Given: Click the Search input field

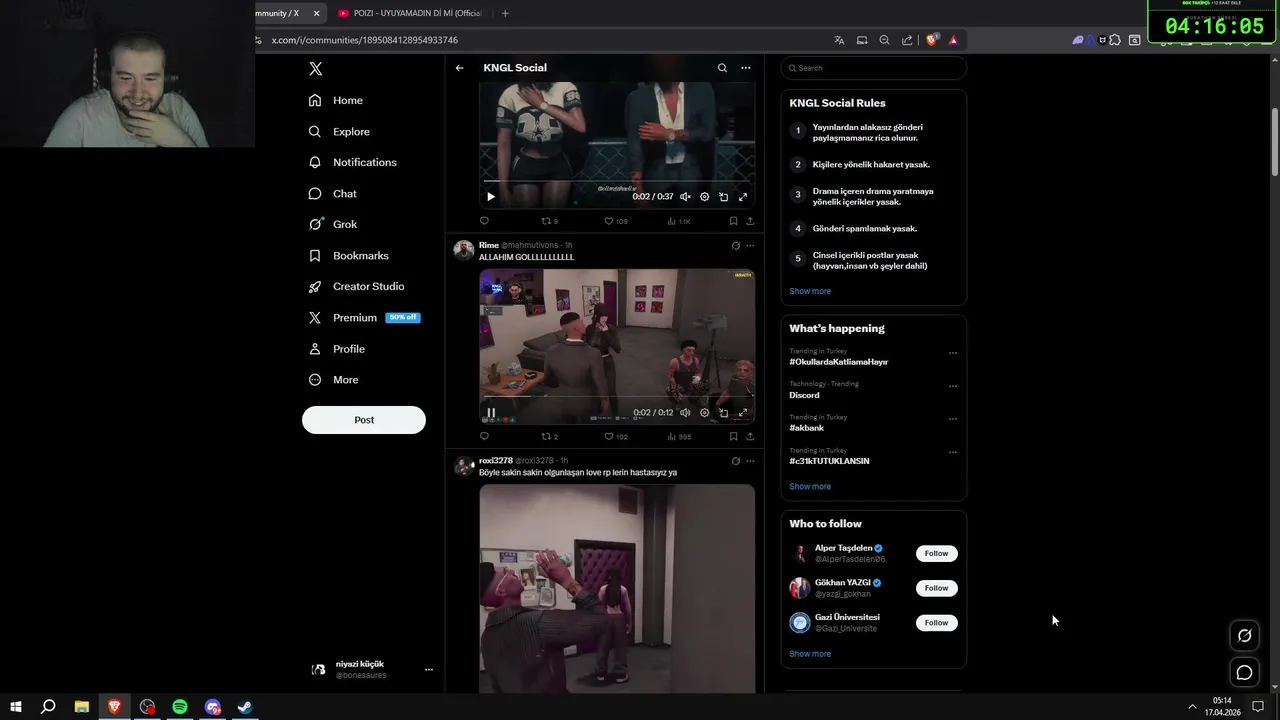Looking at the screenshot, I should 874,68.
